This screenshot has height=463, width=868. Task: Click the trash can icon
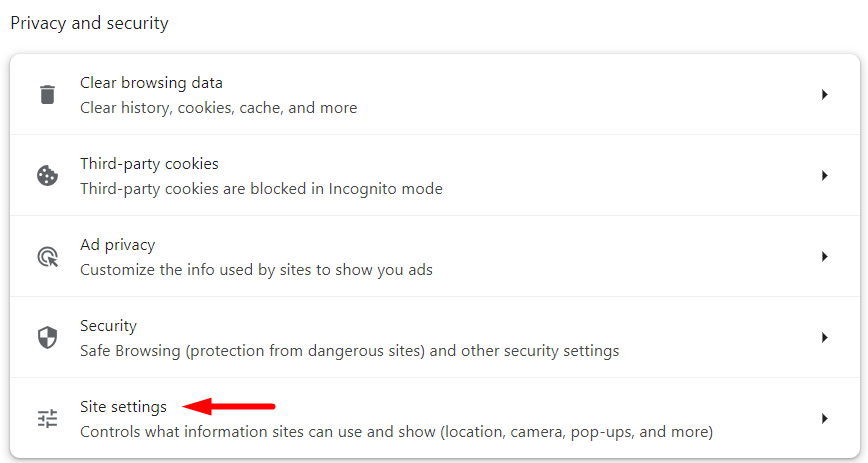point(48,95)
